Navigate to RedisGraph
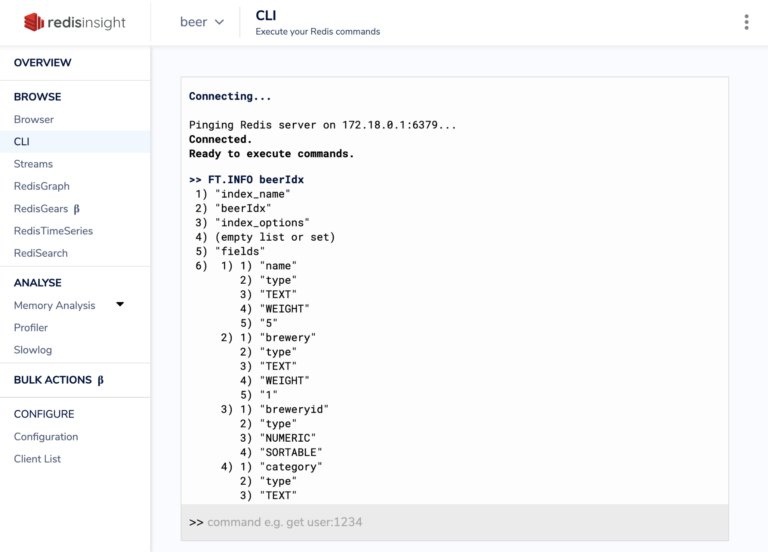The image size is (768, 552). pos(41,186)
